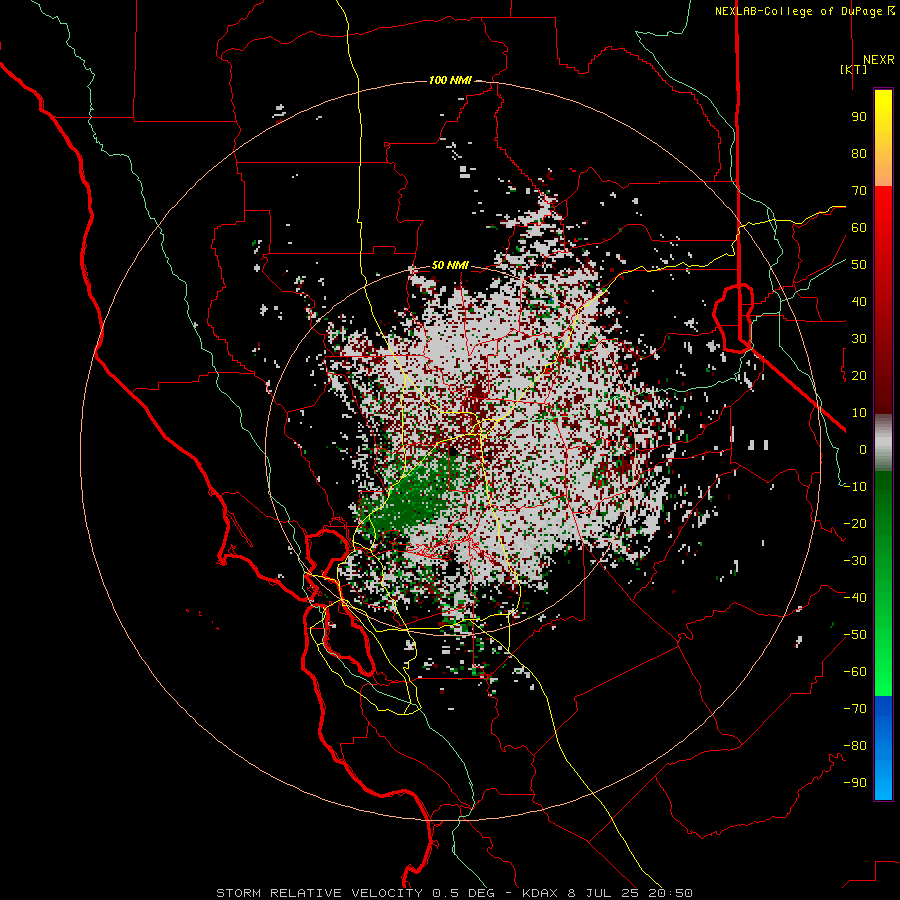
Task: Click the 80 value on the velocity scale
Action: coord(859,153)
